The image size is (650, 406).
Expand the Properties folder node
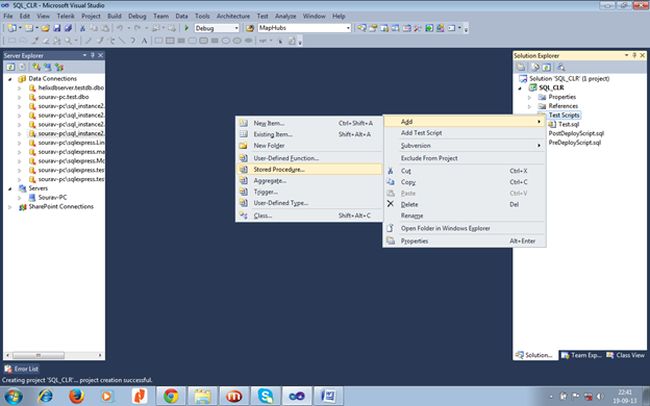(x=530, y=97)
